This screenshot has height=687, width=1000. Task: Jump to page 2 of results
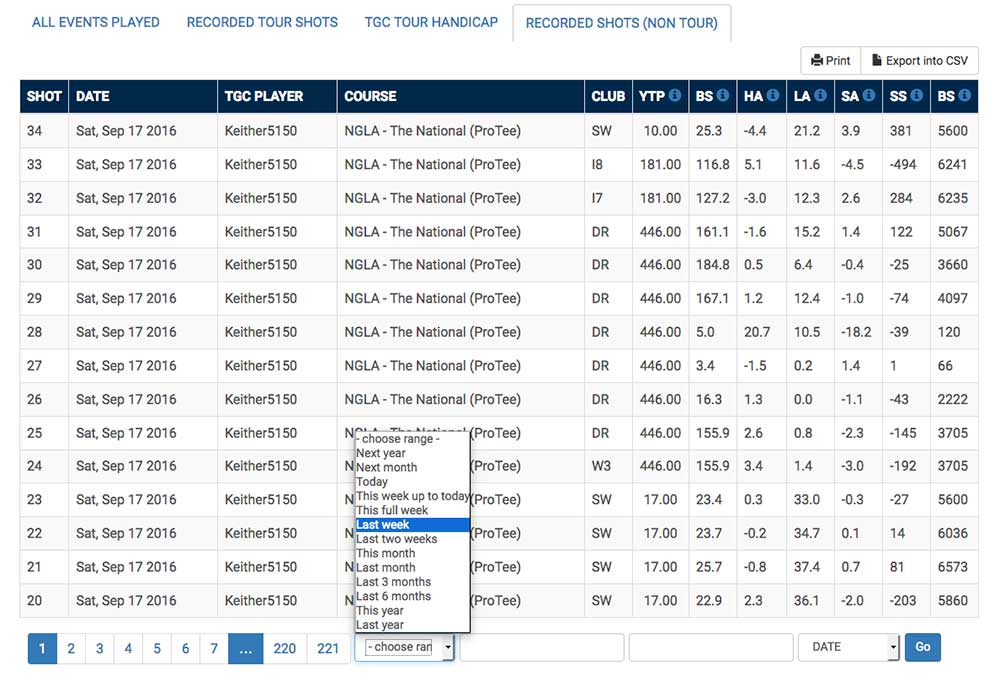point(71,649)
